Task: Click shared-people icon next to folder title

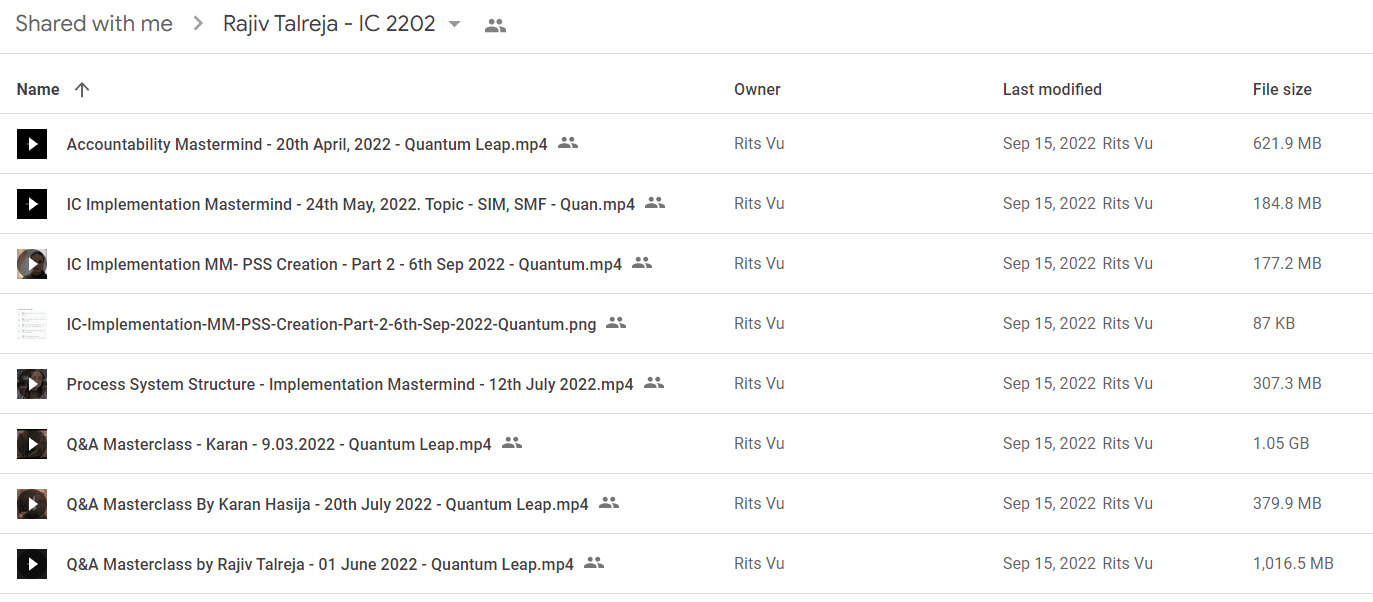Action: point(495,26)
